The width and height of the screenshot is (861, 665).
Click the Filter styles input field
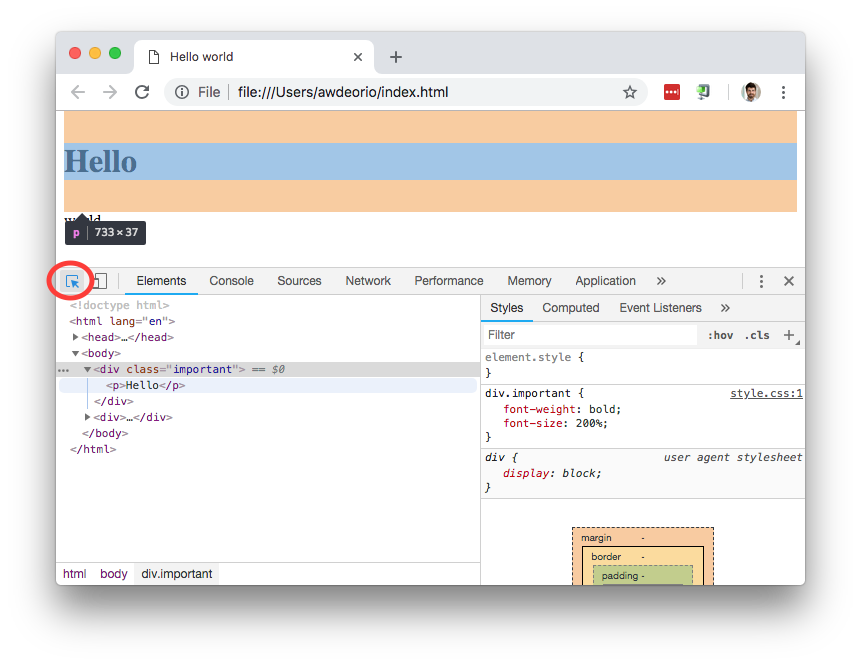590,335
